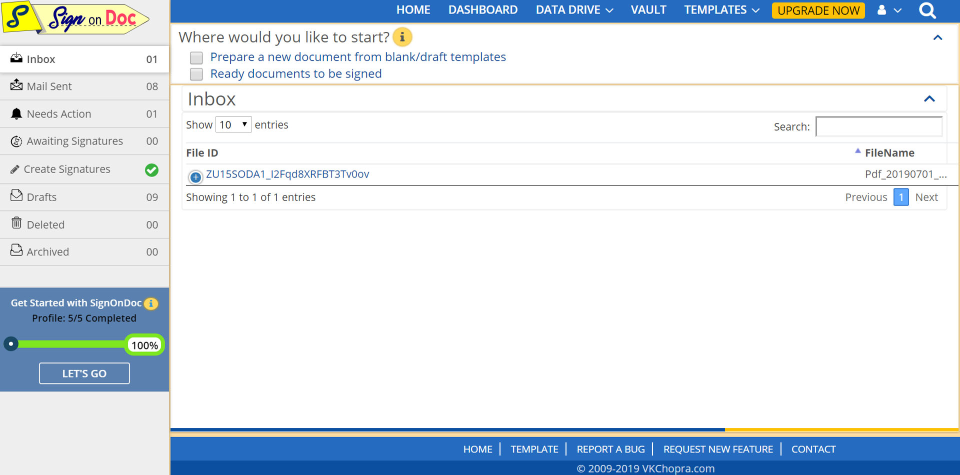Open VAULT from the top navigation
The image size is (960, 475).
(648, 10)
